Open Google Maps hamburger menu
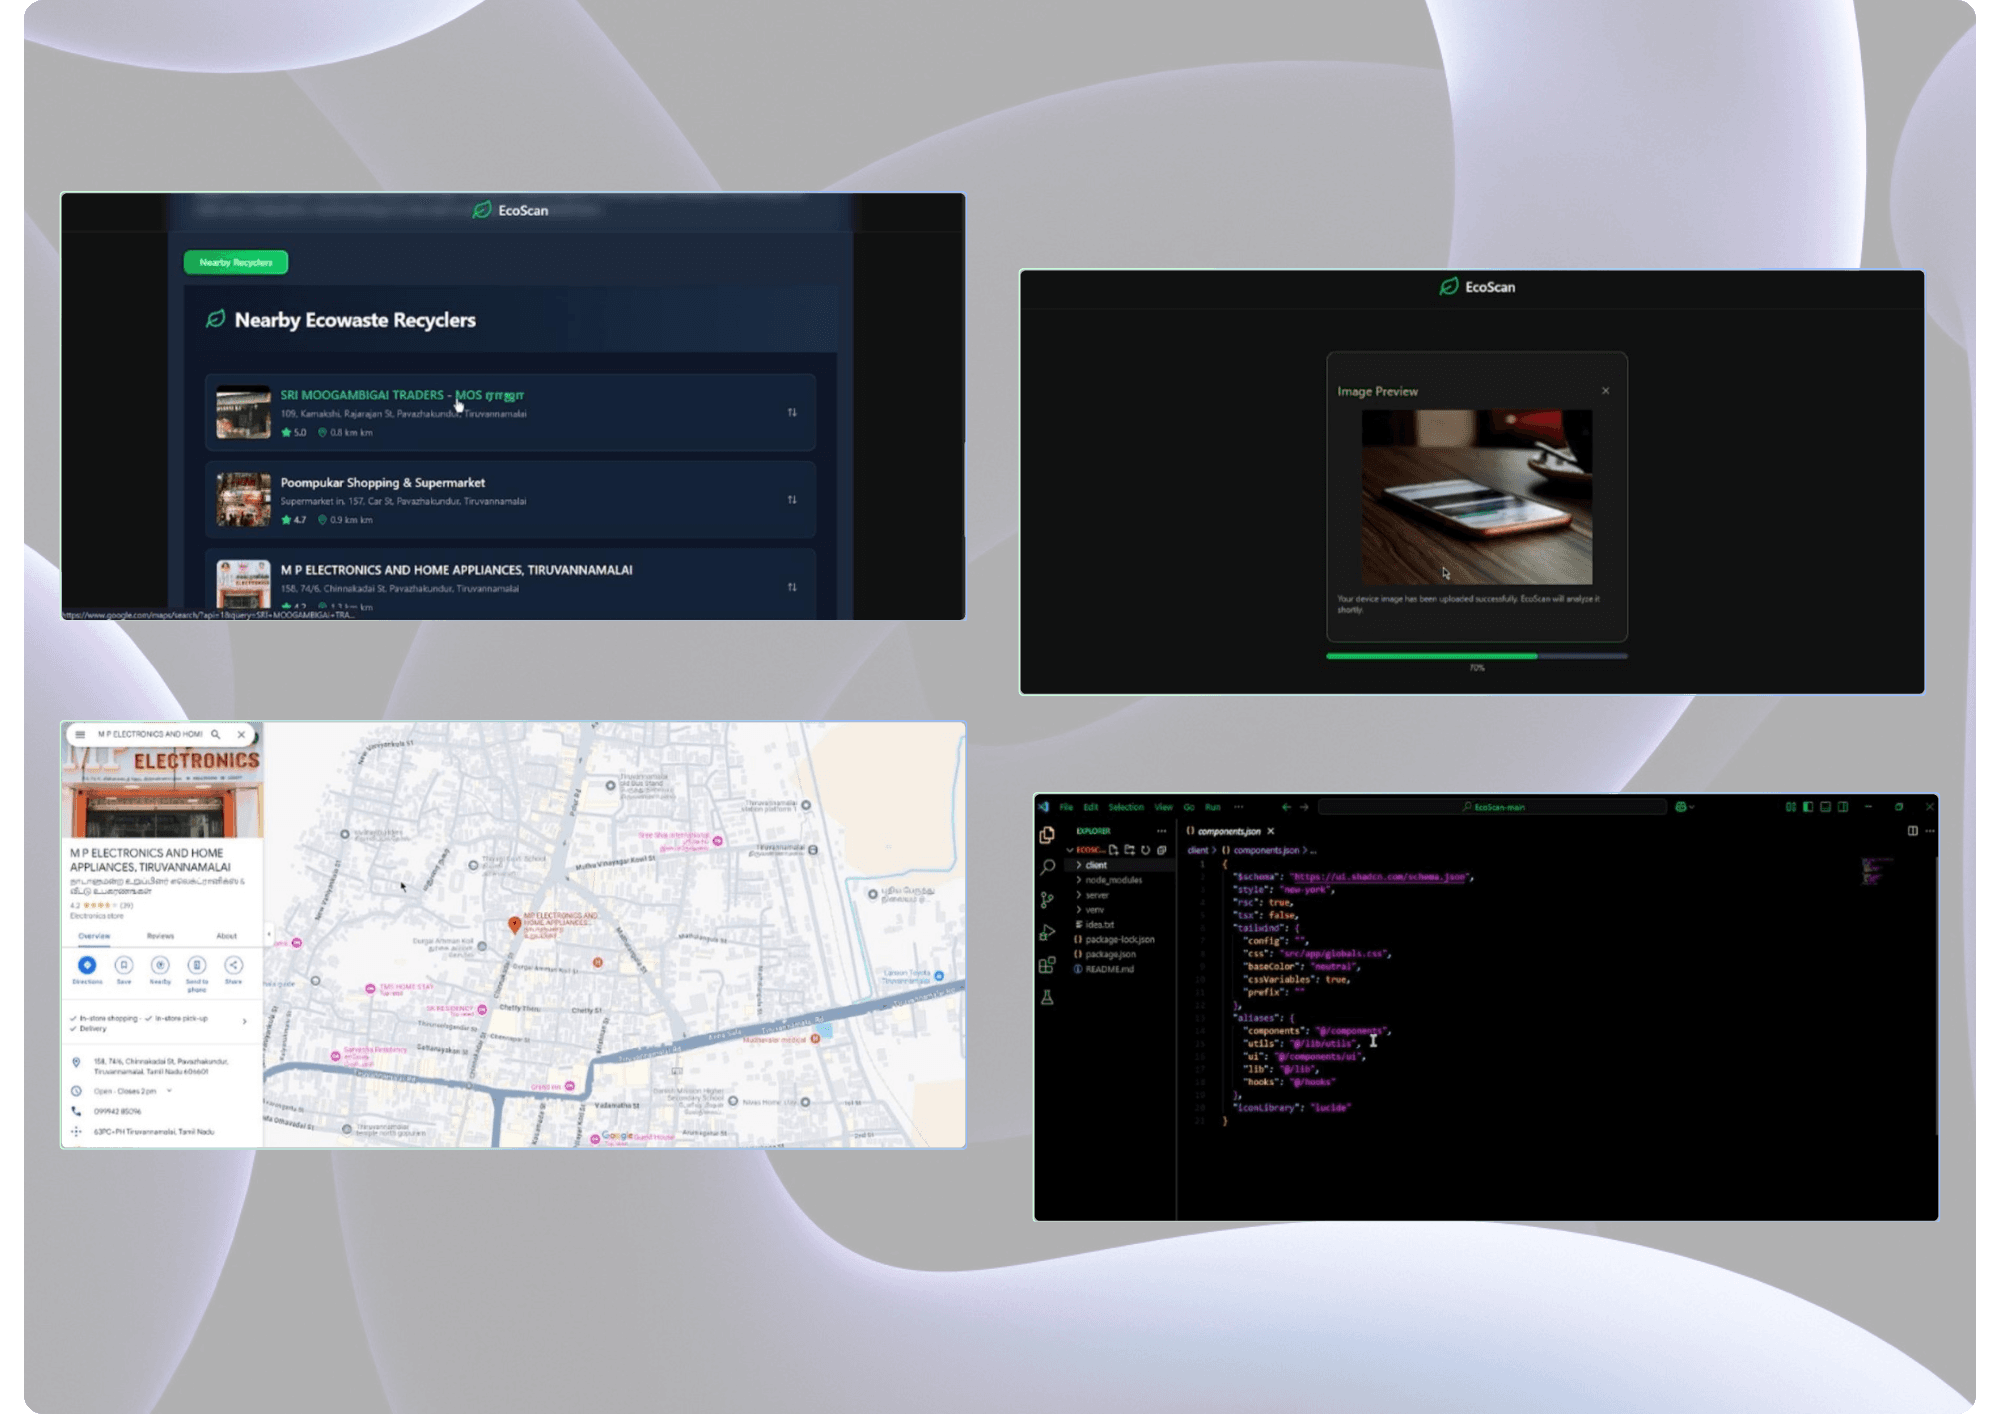 (80, 734)
